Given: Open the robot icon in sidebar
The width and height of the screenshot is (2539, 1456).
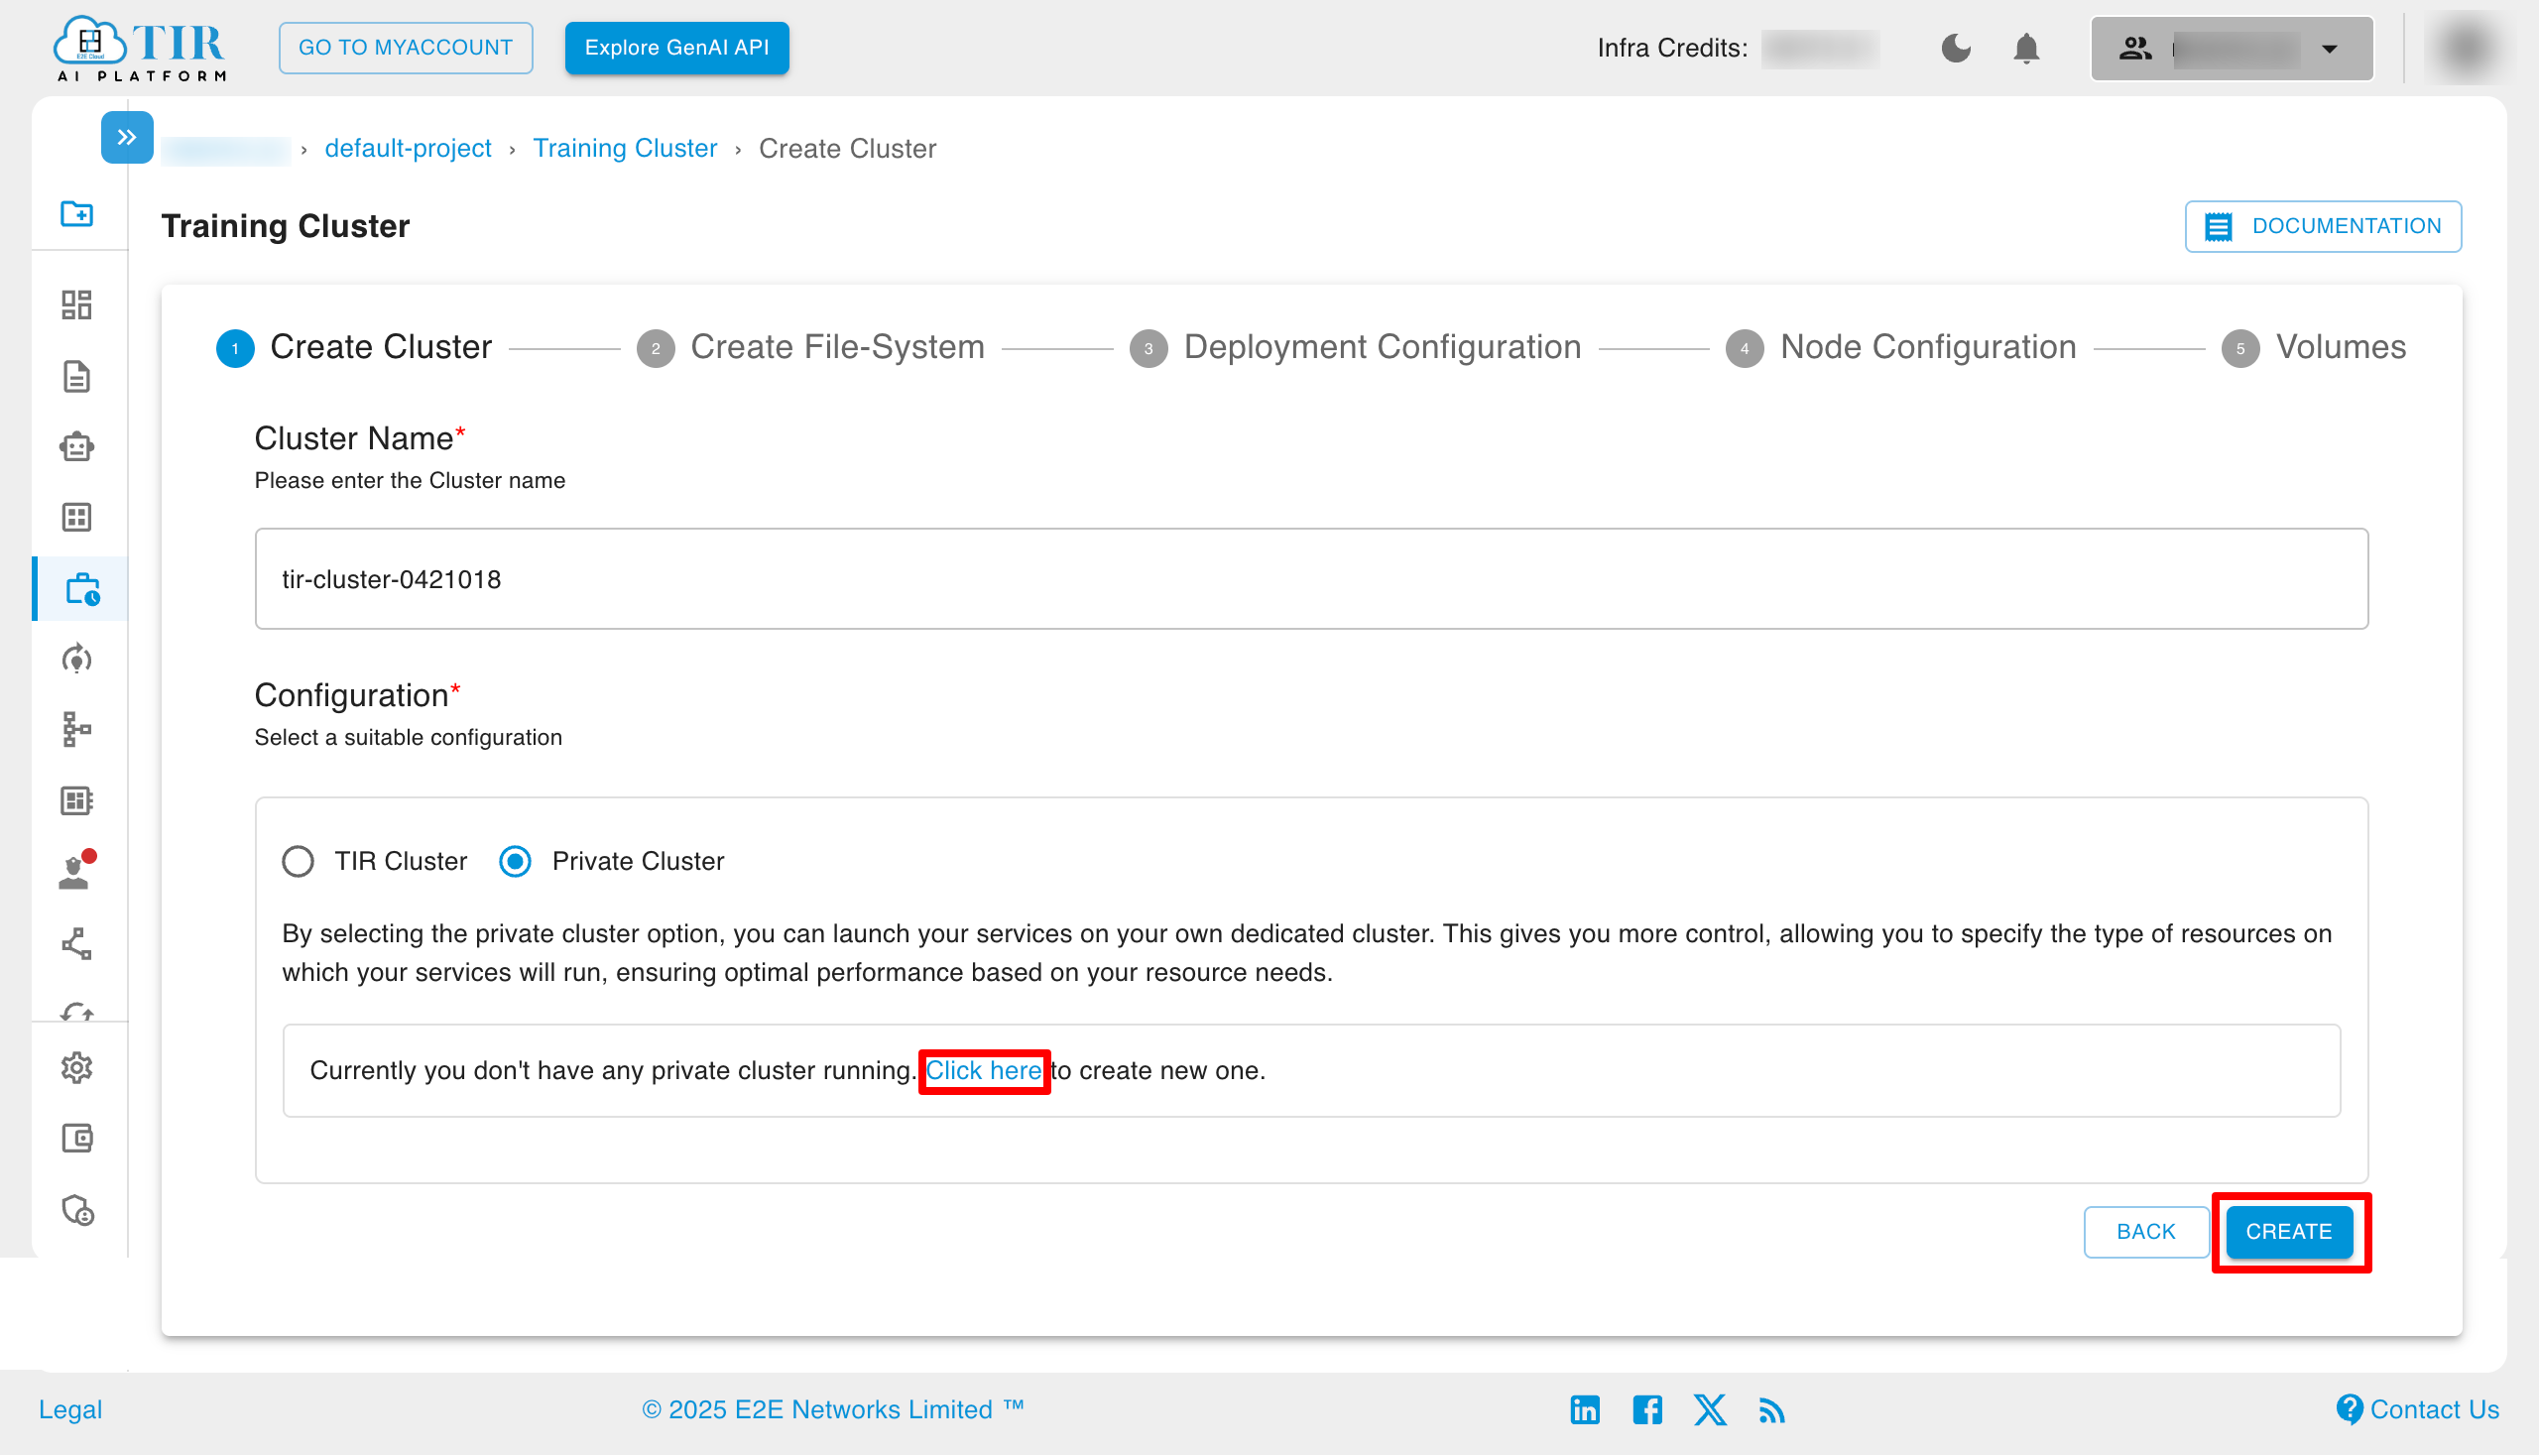Looking at the screenshot, I should [x=77, y=447].
